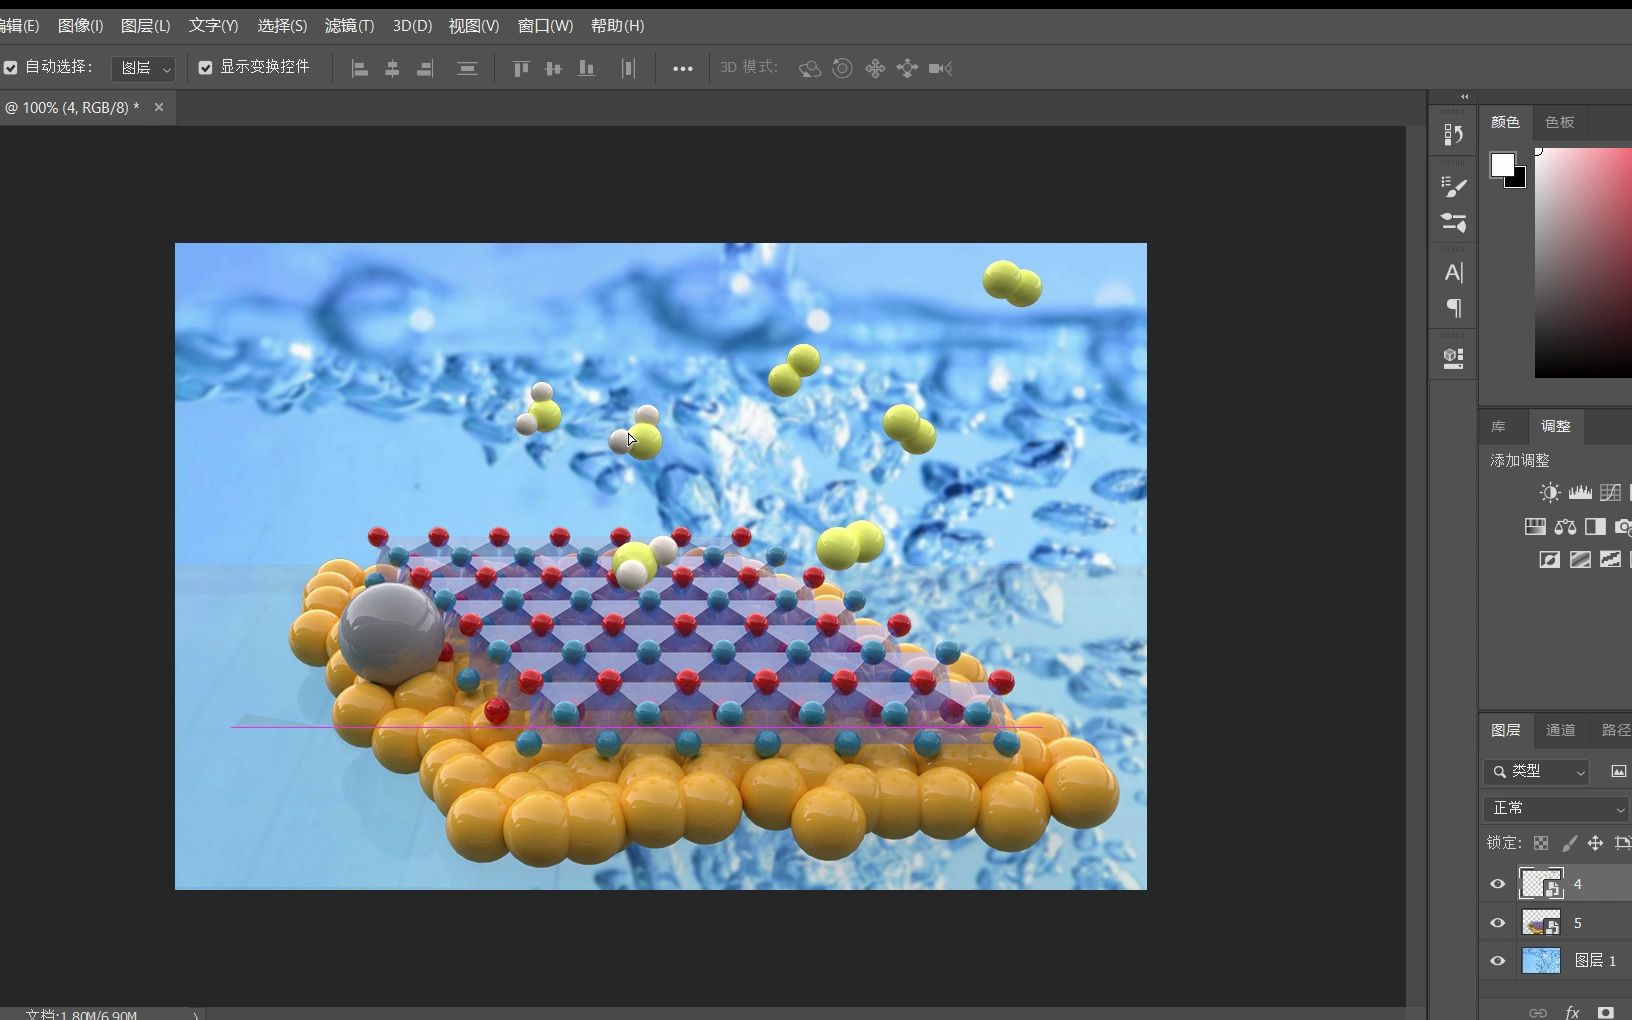Select the 3D roll camera mode icon
This screenshot has width=1632, height=1020.
click(x=843, y=68)
